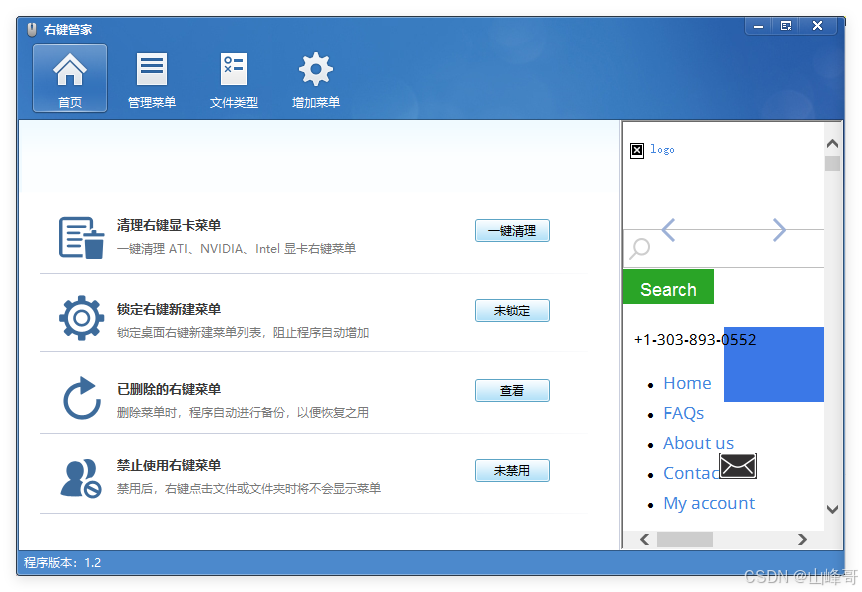Click the horizontal scrollbar left arrow

[645, 540]
